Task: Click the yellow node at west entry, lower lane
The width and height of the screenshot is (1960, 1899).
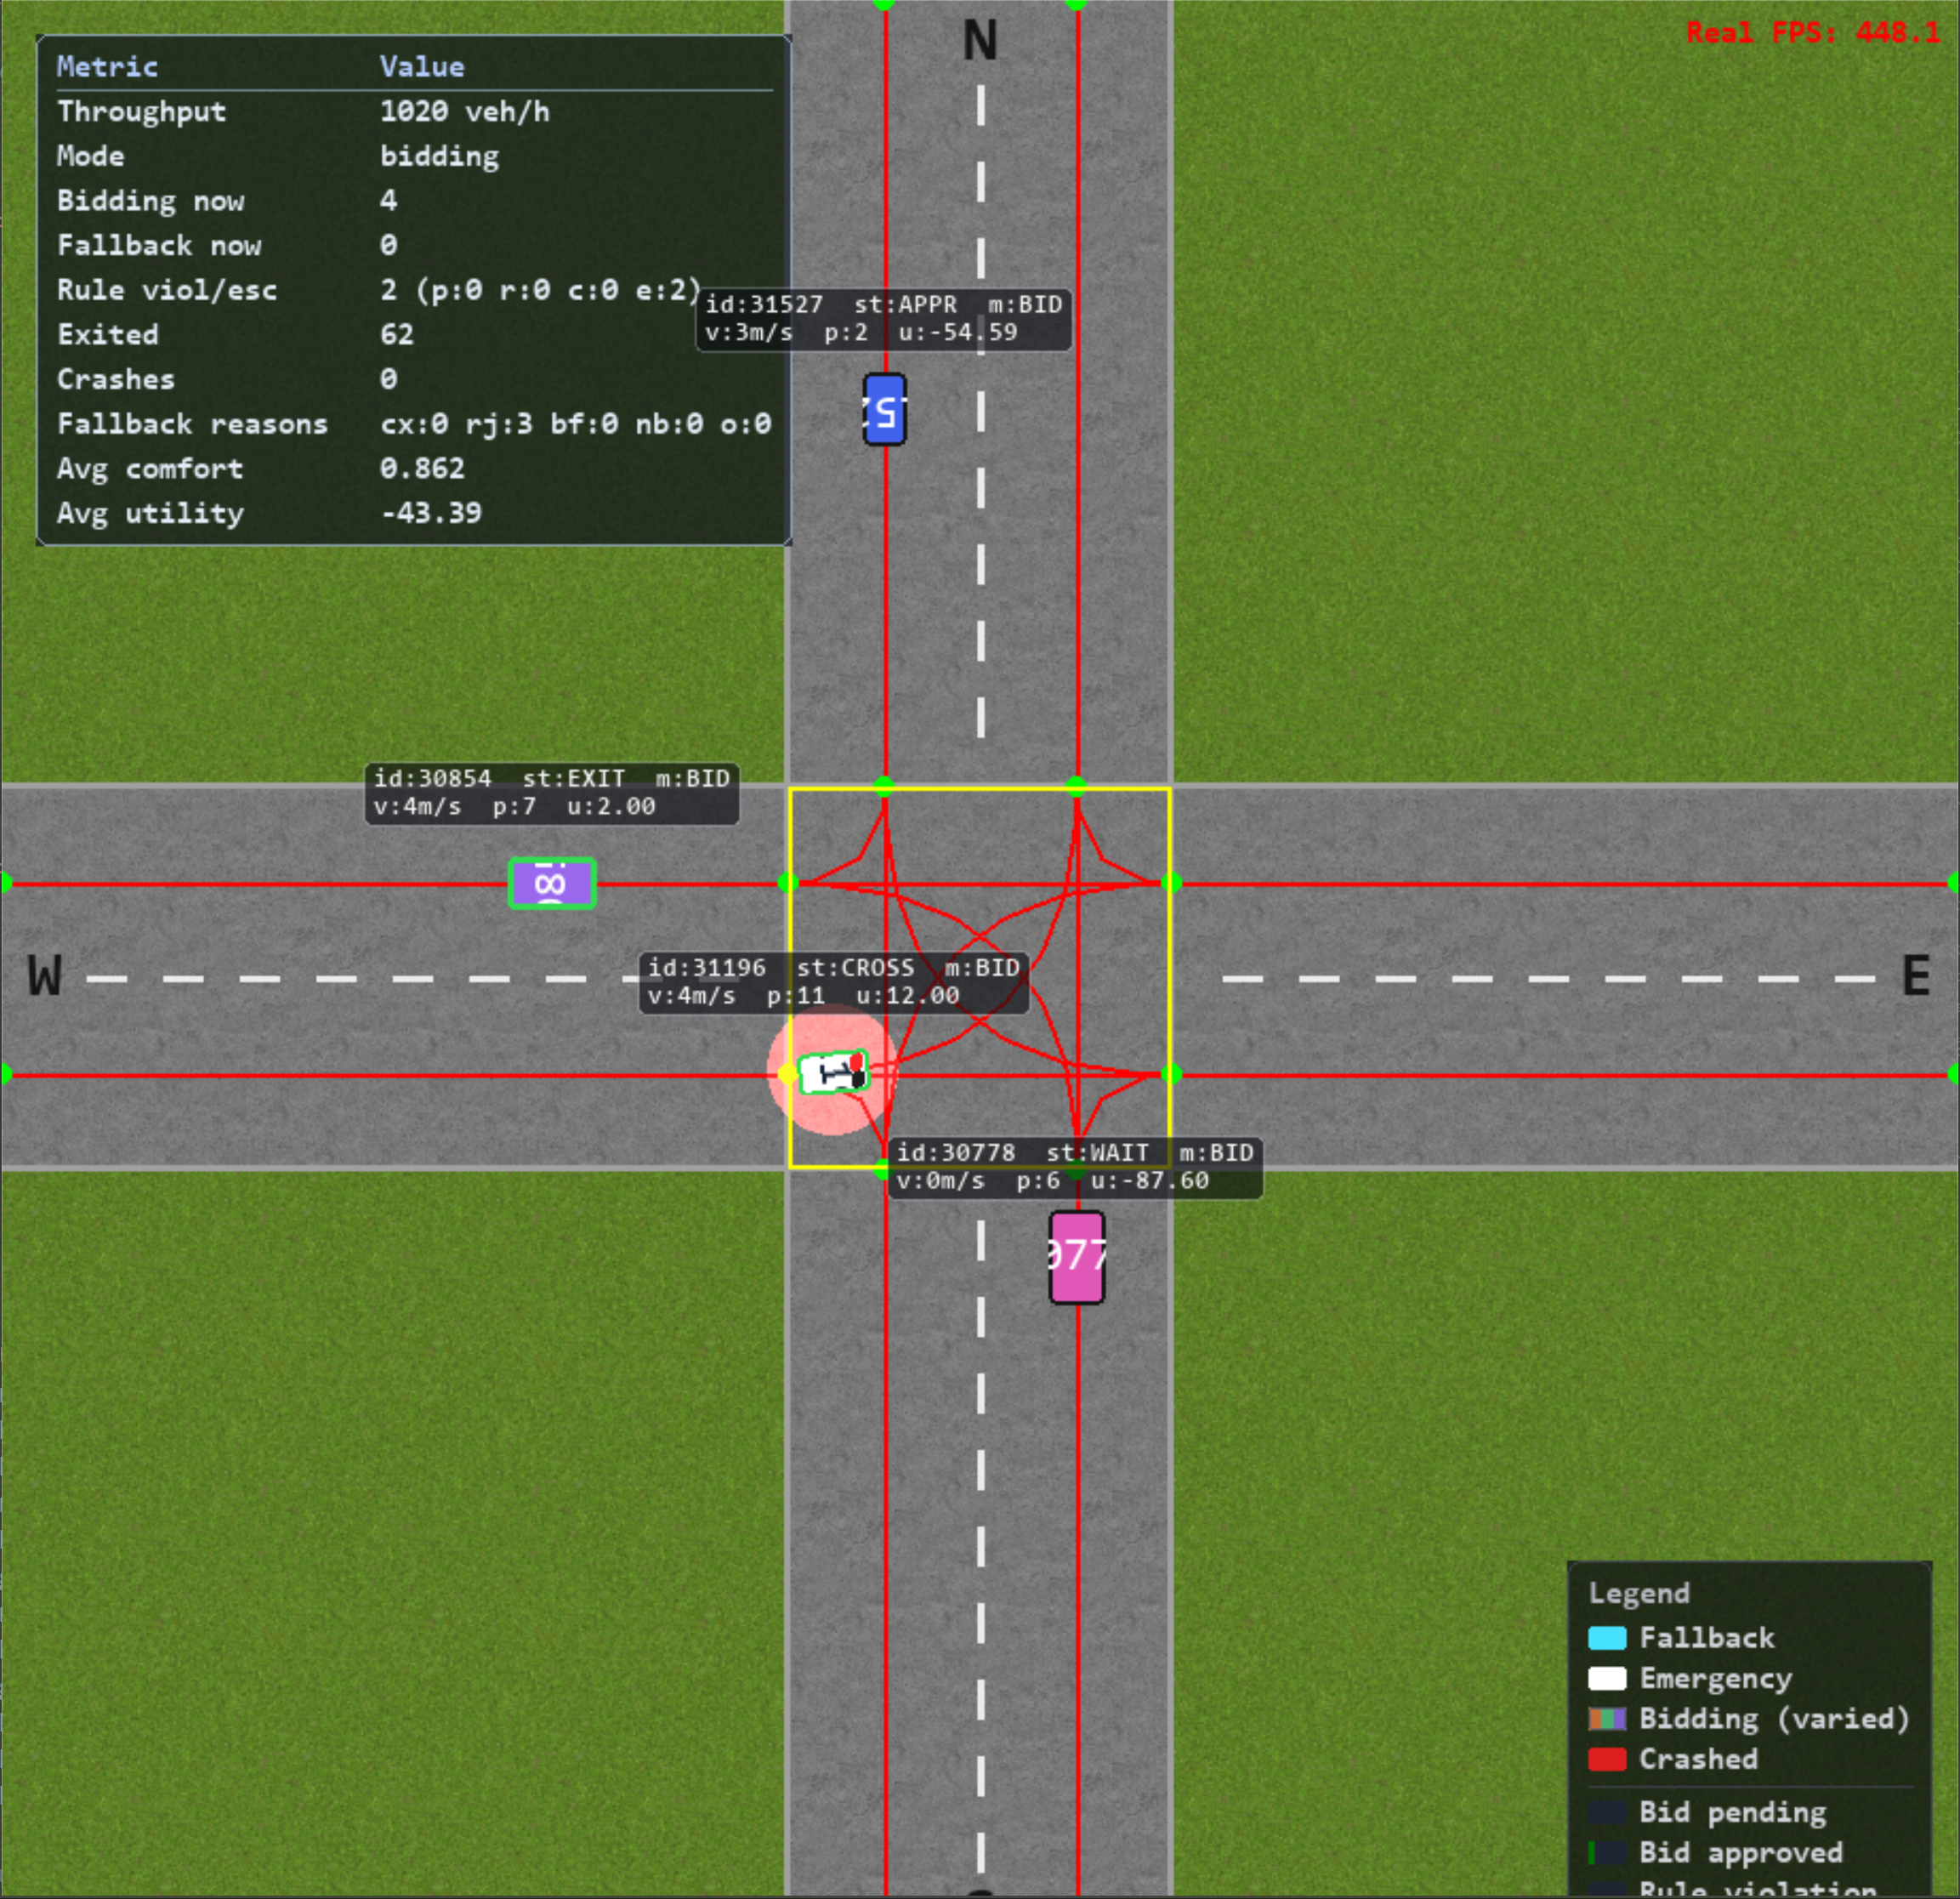Action: pyautogui.click(x=788, y=1074)
